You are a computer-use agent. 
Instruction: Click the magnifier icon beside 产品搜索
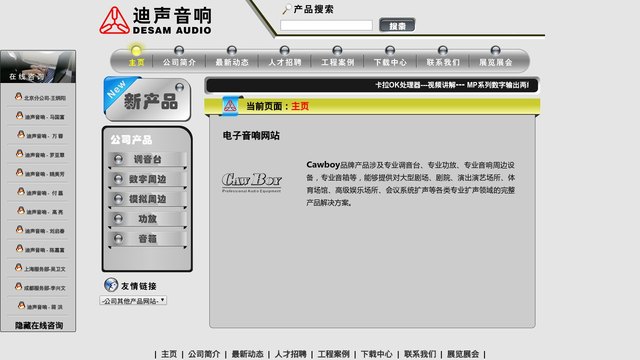[287, 9]
